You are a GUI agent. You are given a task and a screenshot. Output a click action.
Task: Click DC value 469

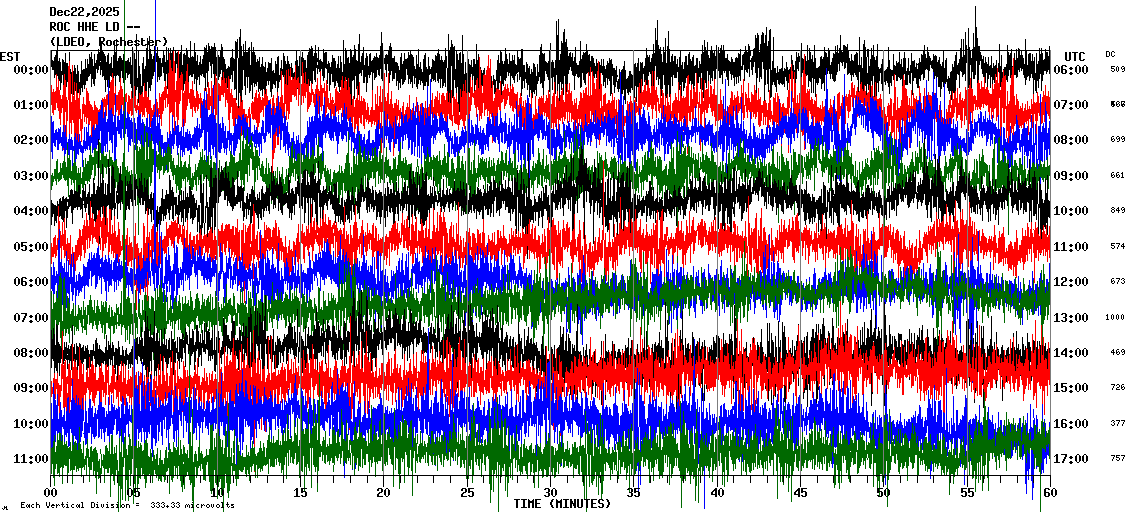[1118, 352]
